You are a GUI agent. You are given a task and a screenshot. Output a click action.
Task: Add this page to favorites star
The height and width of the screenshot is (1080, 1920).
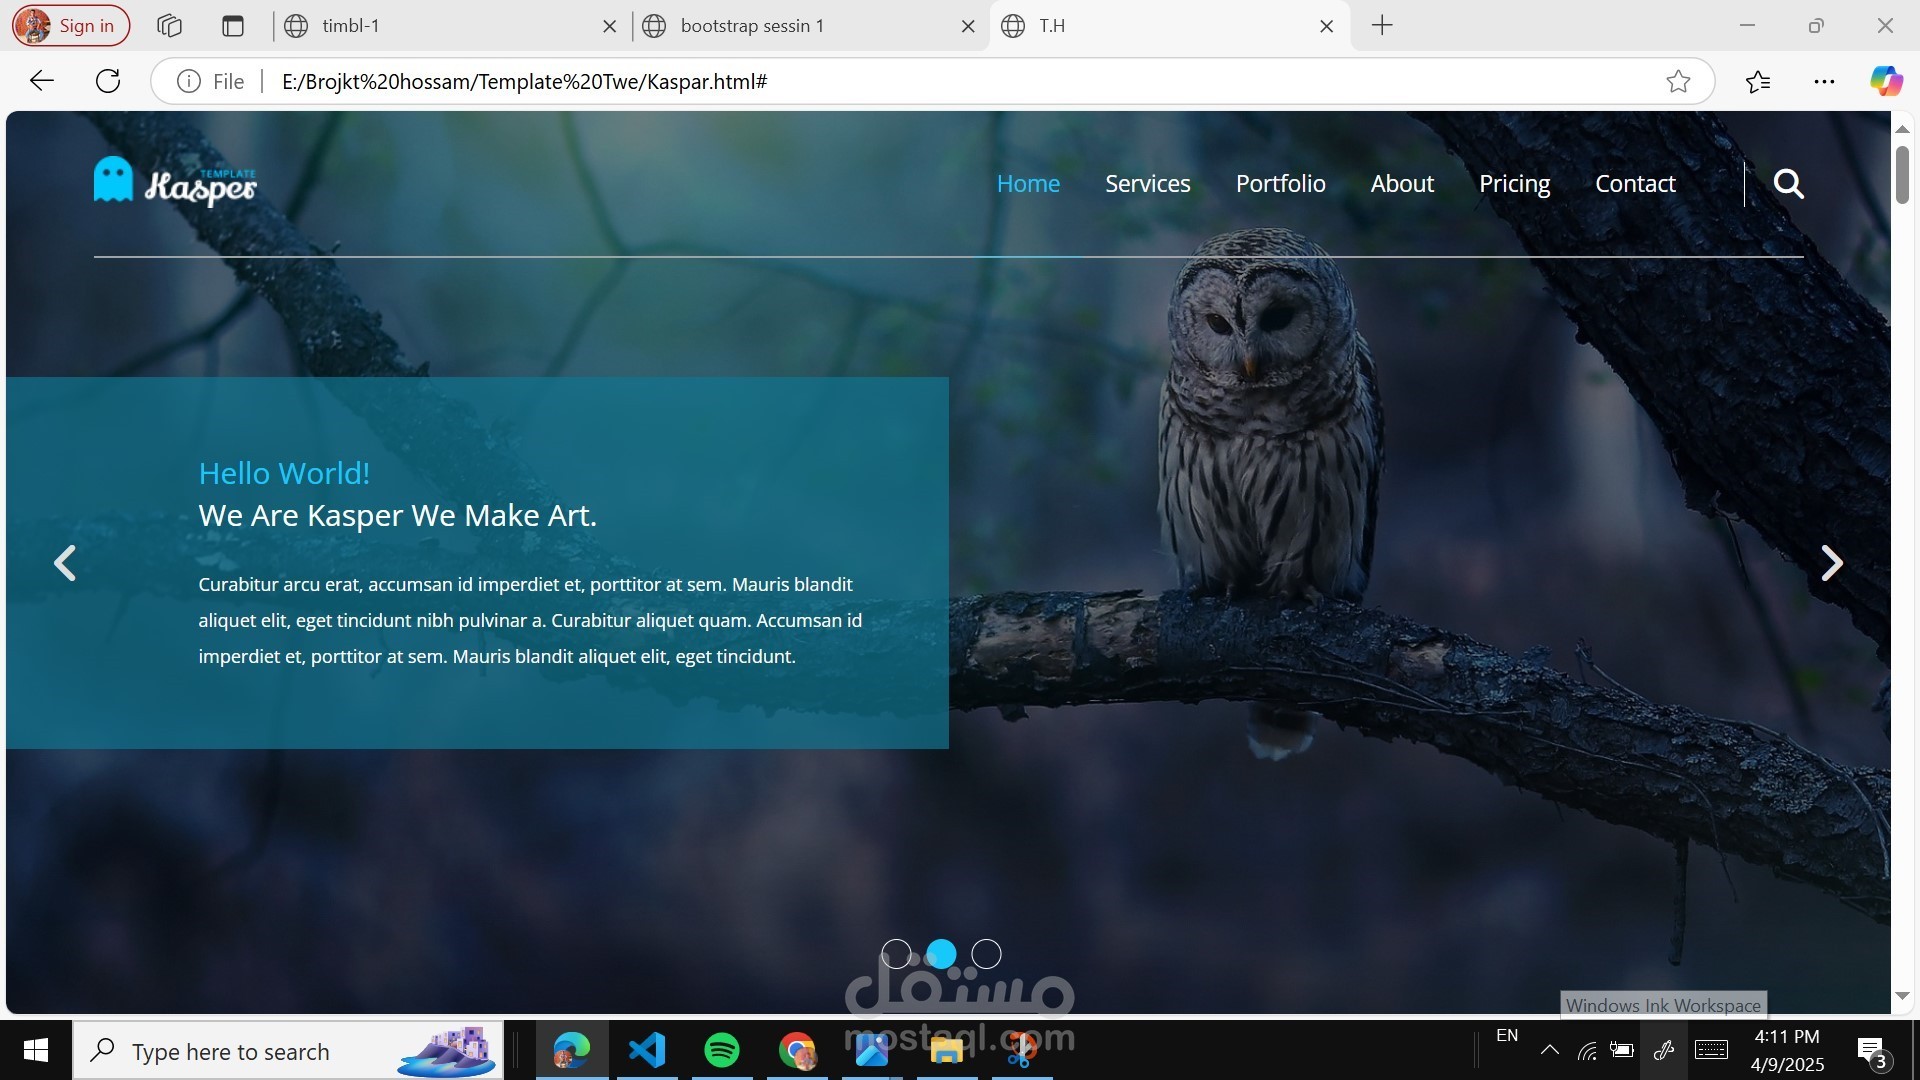pos(1678,81)
